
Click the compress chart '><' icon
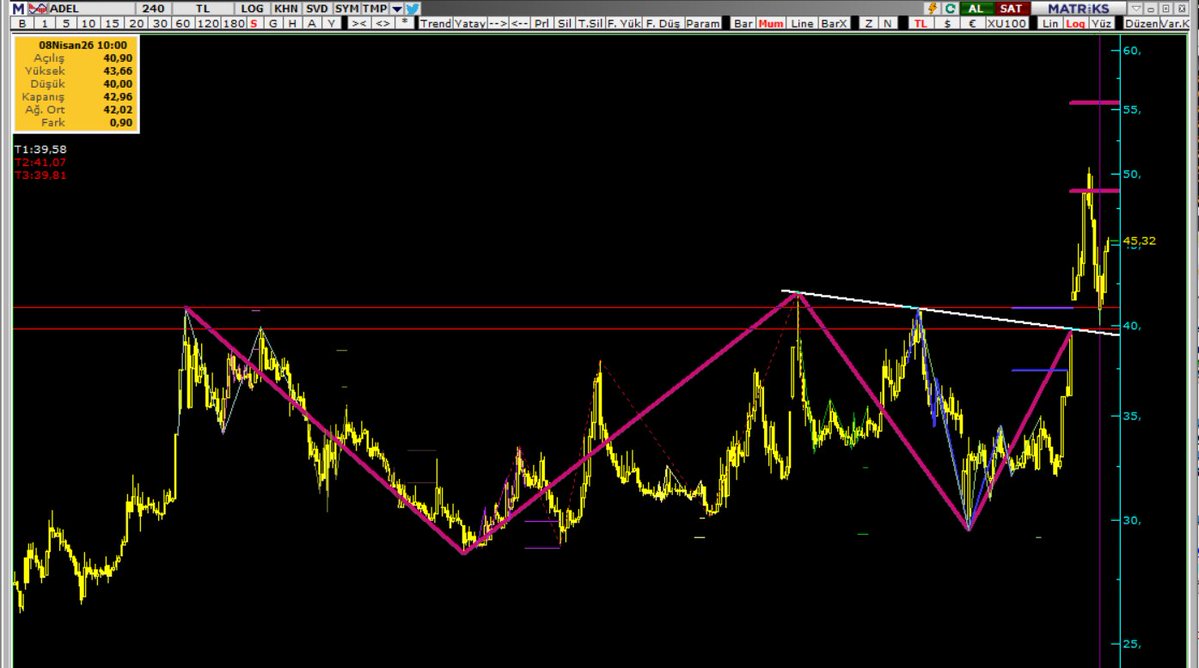tap(358, 24)
